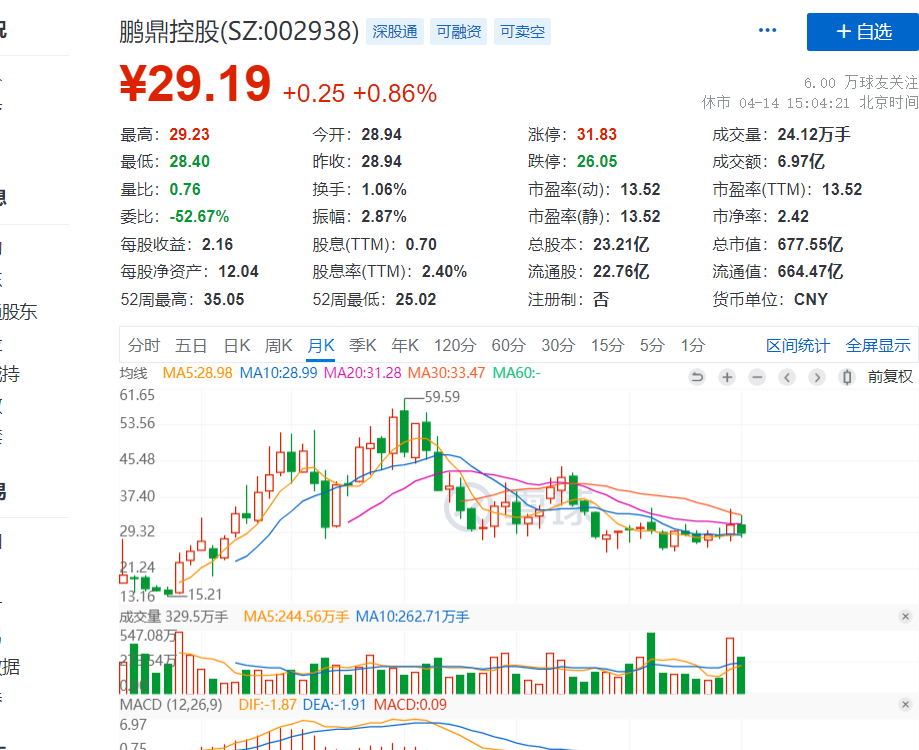The image size is (919, 750).
Task: Click the 市净率 value 2.42
Action: click(793, 216)
